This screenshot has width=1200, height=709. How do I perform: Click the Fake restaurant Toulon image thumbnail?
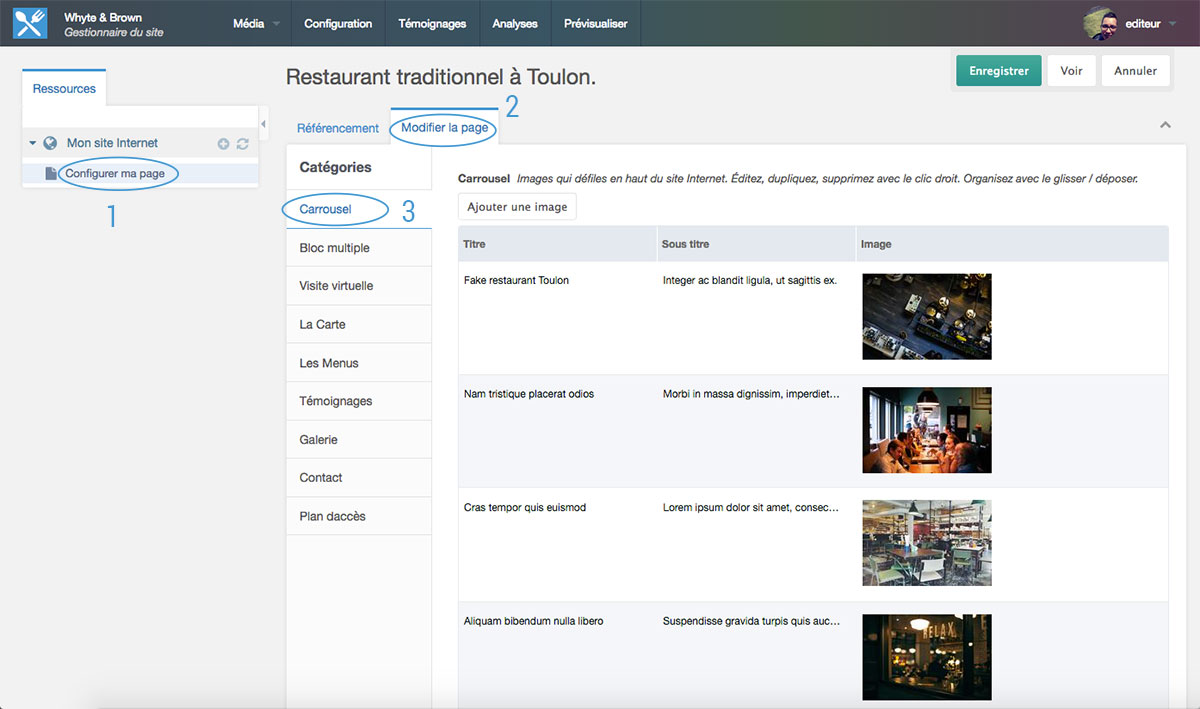point(927,317)
